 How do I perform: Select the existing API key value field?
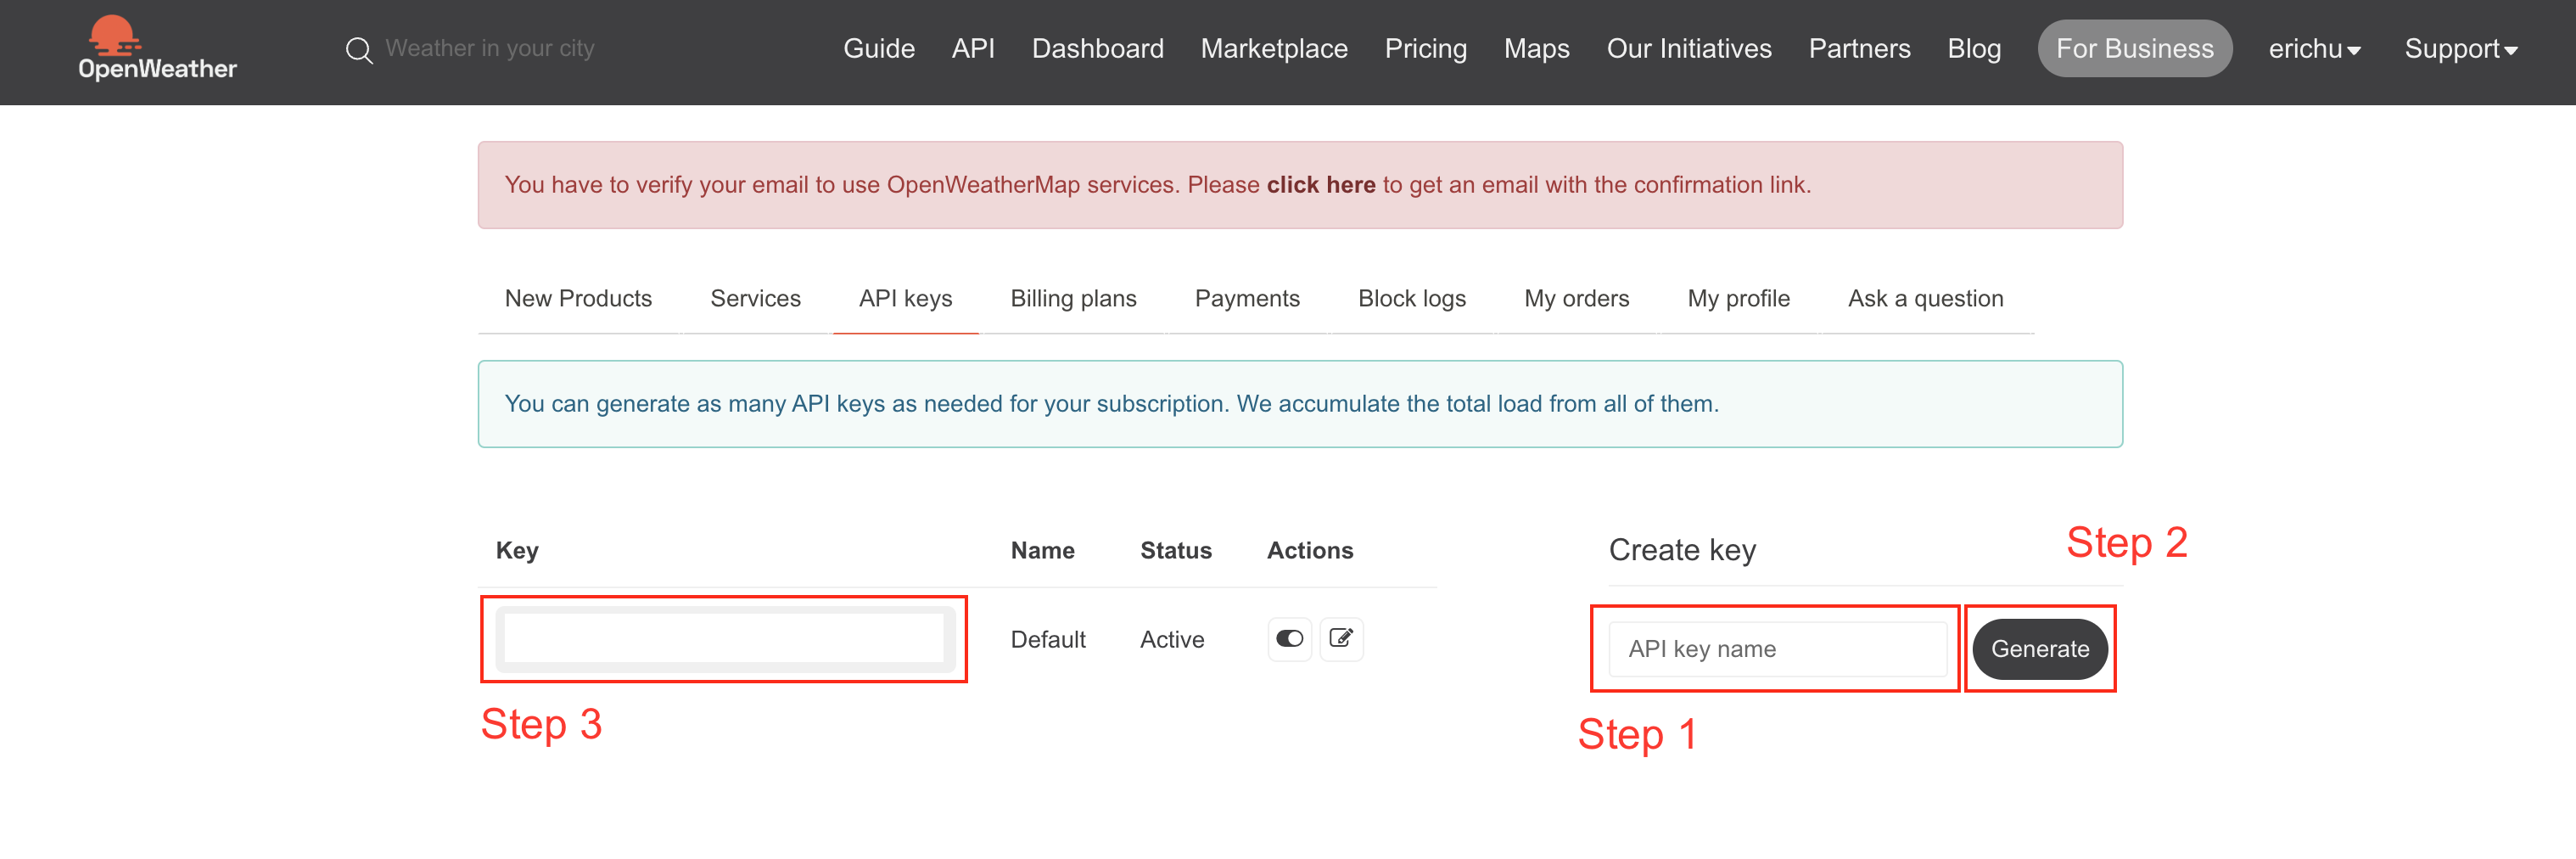click(x=724, y=639)
